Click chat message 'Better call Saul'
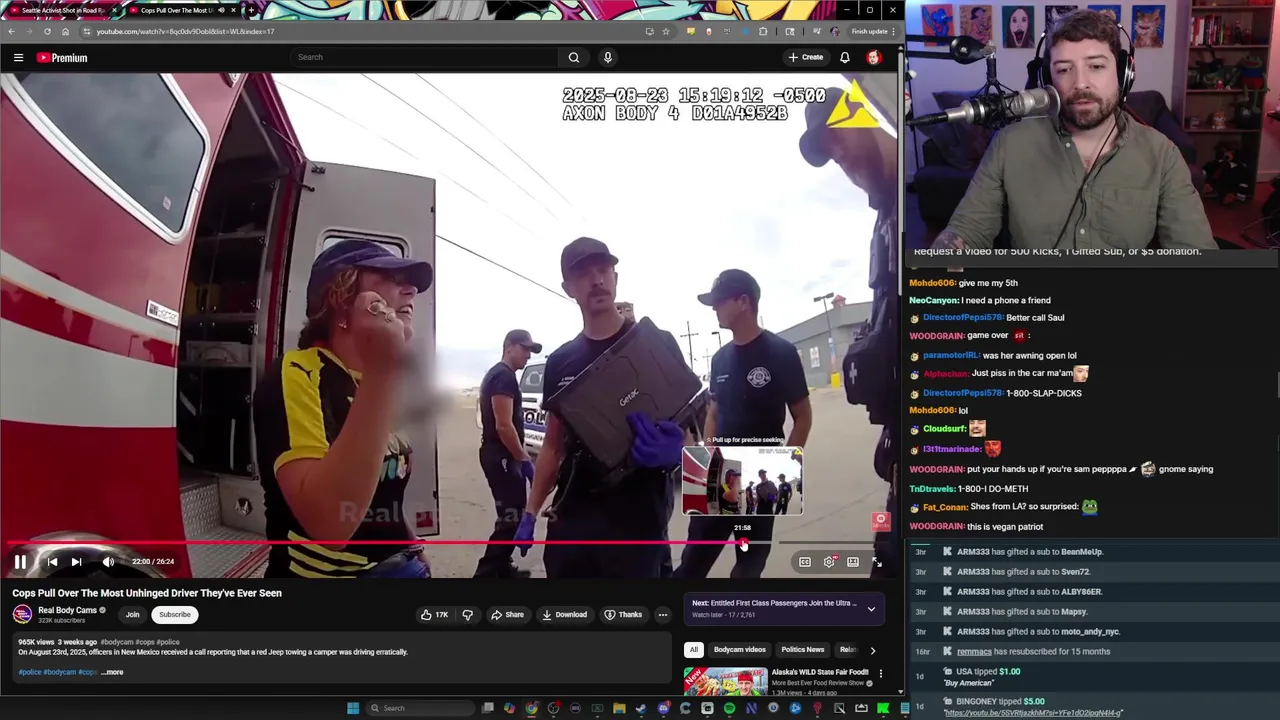1280x720 pixels. click(1035, 318)
